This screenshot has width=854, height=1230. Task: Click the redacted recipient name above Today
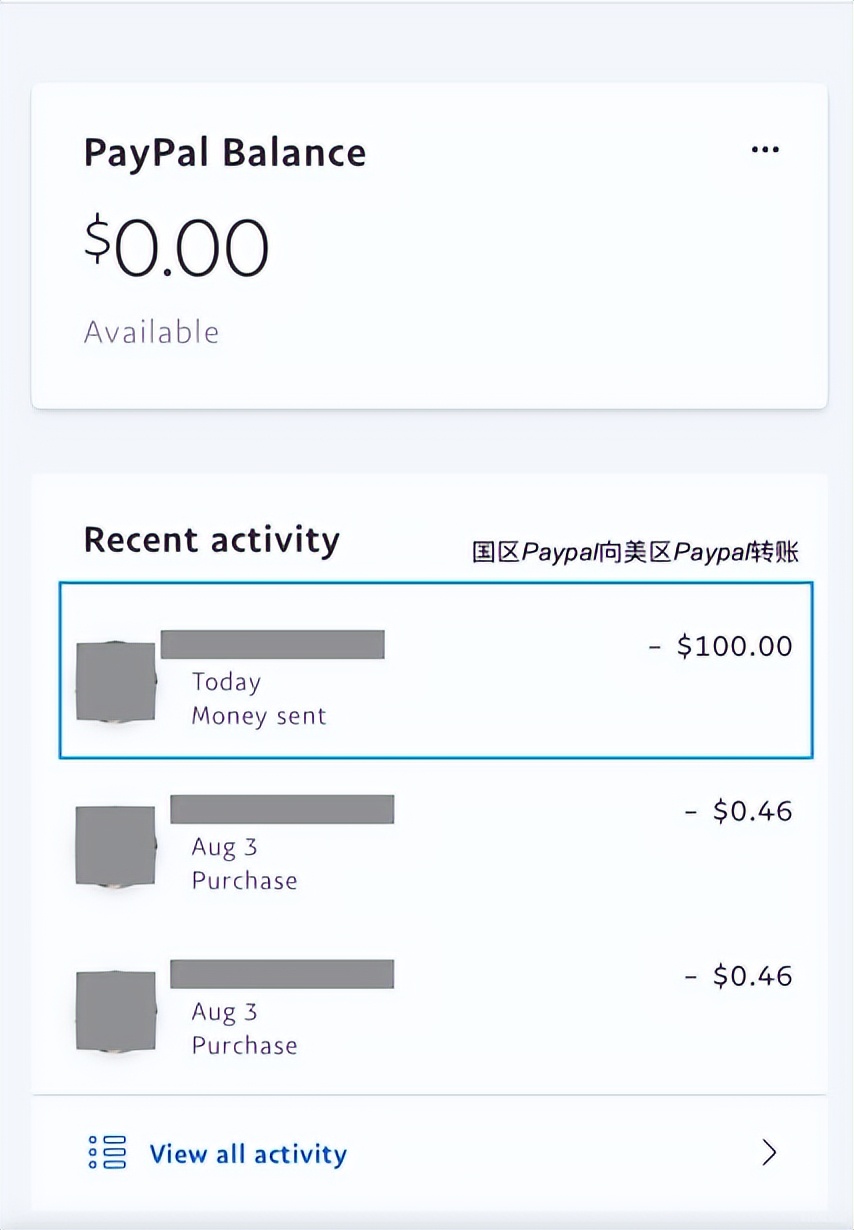tap(272, 644)
